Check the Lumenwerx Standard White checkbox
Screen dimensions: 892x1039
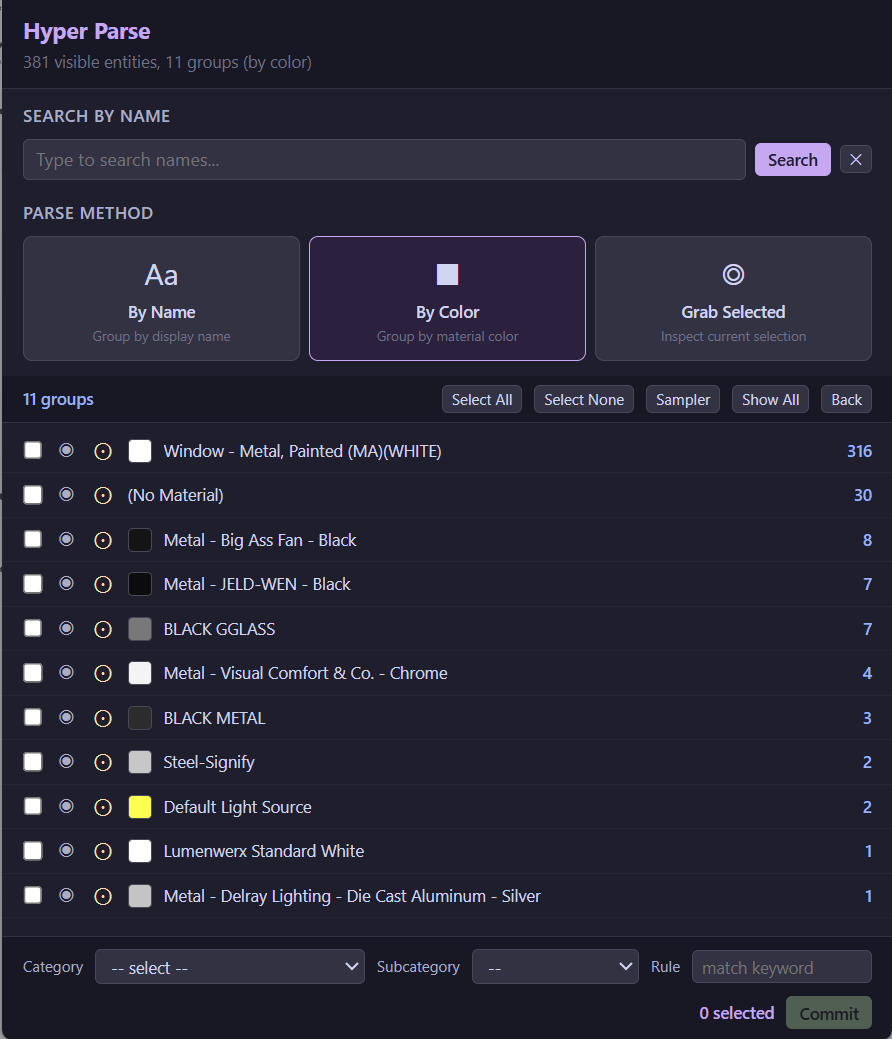click(x=32, y=850)
